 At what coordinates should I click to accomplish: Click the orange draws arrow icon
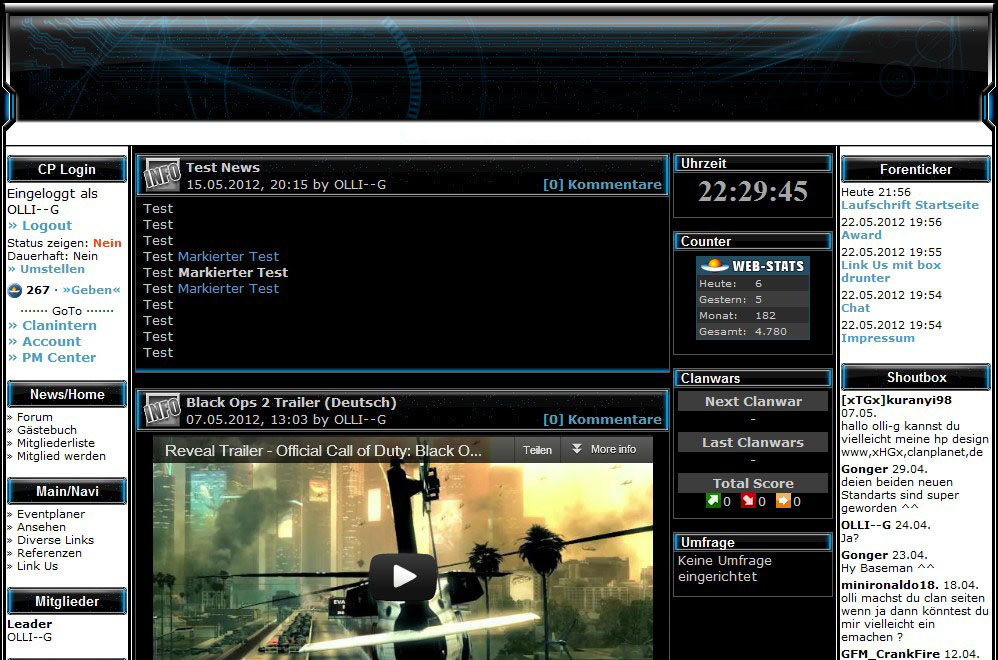[x=783, y=501]
